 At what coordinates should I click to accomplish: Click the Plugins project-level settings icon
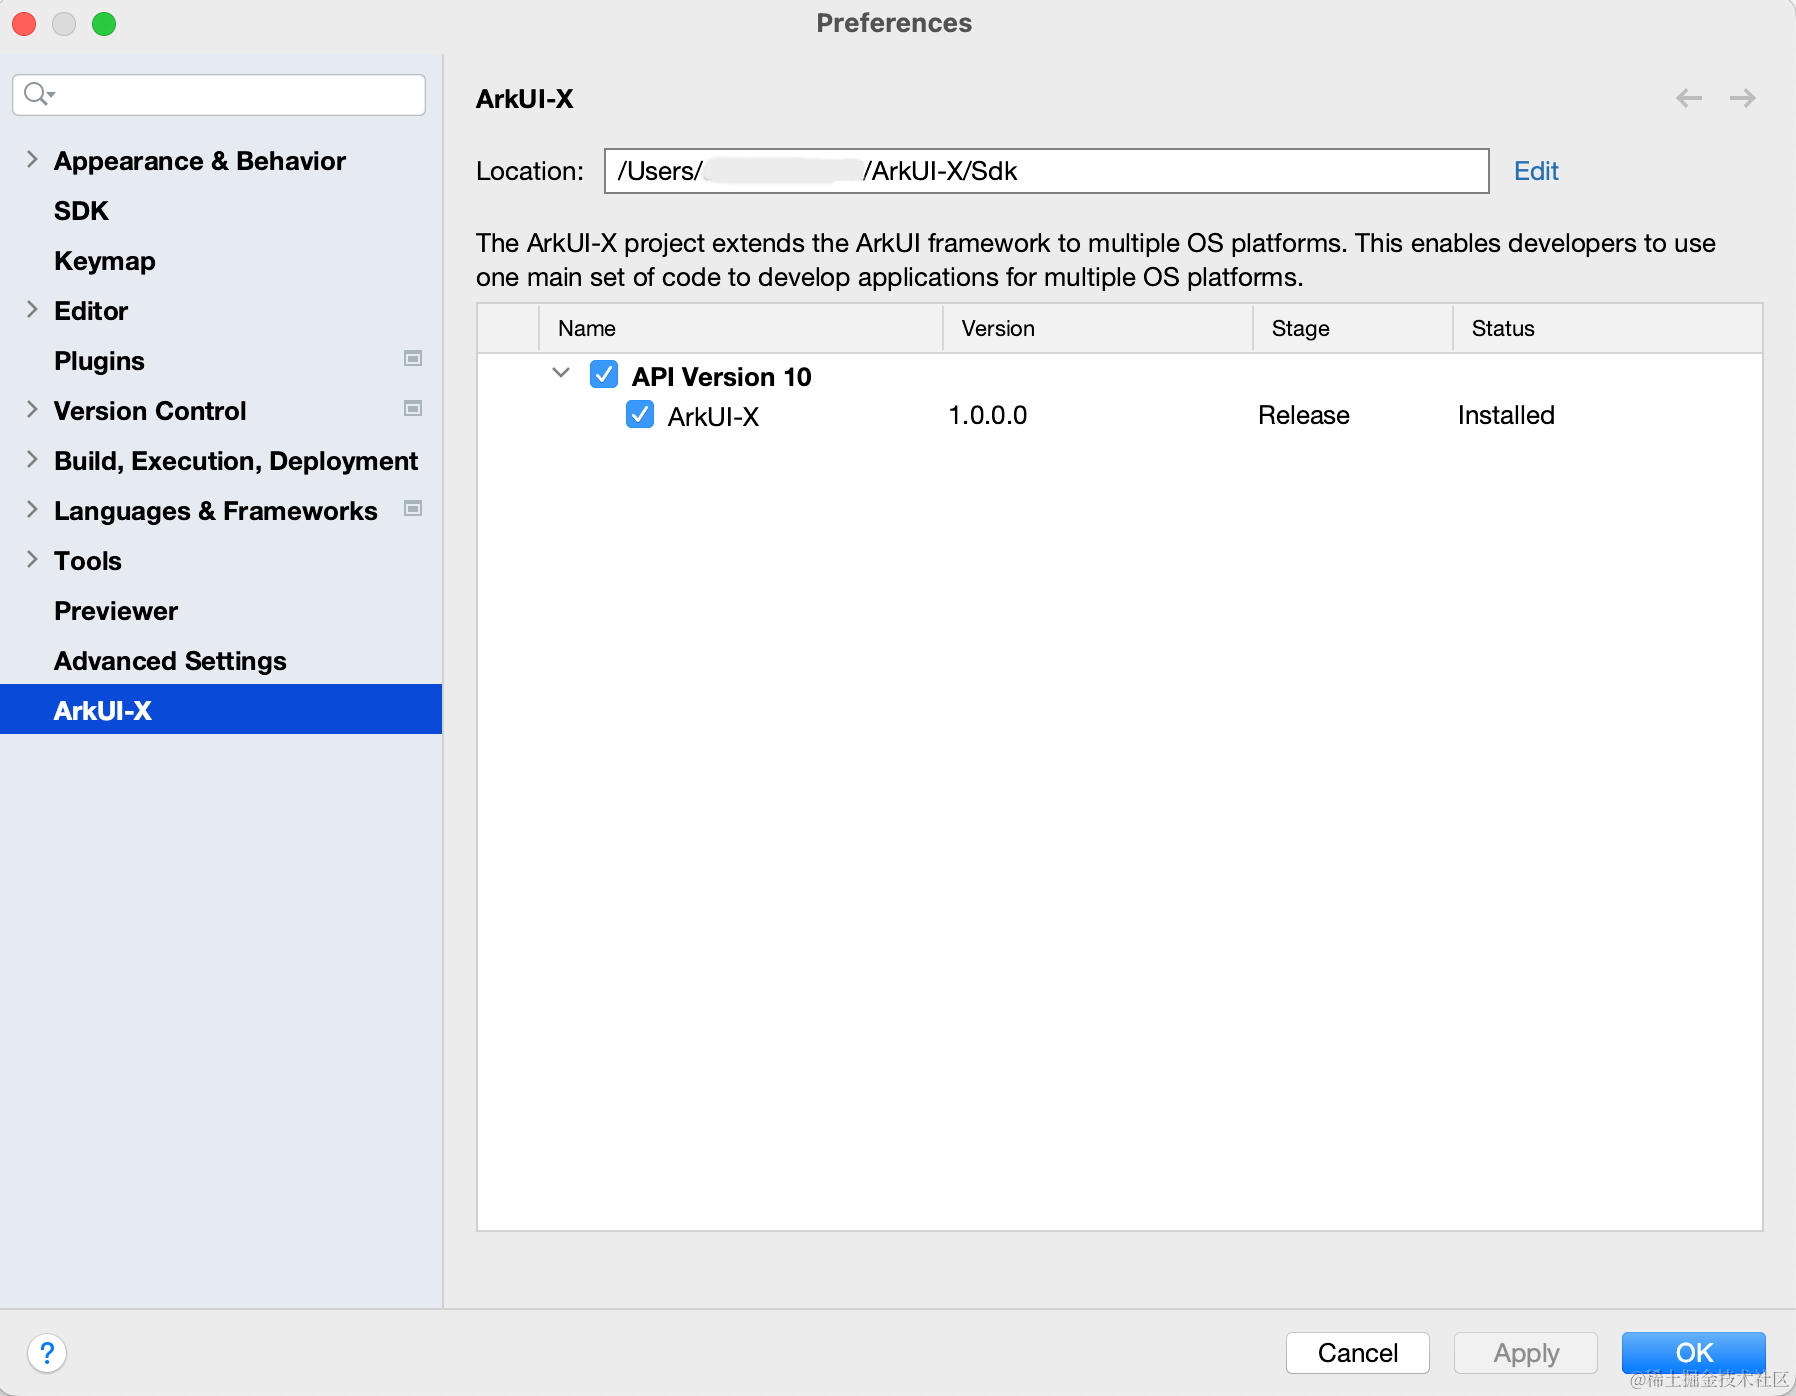[x=413, y=358]
